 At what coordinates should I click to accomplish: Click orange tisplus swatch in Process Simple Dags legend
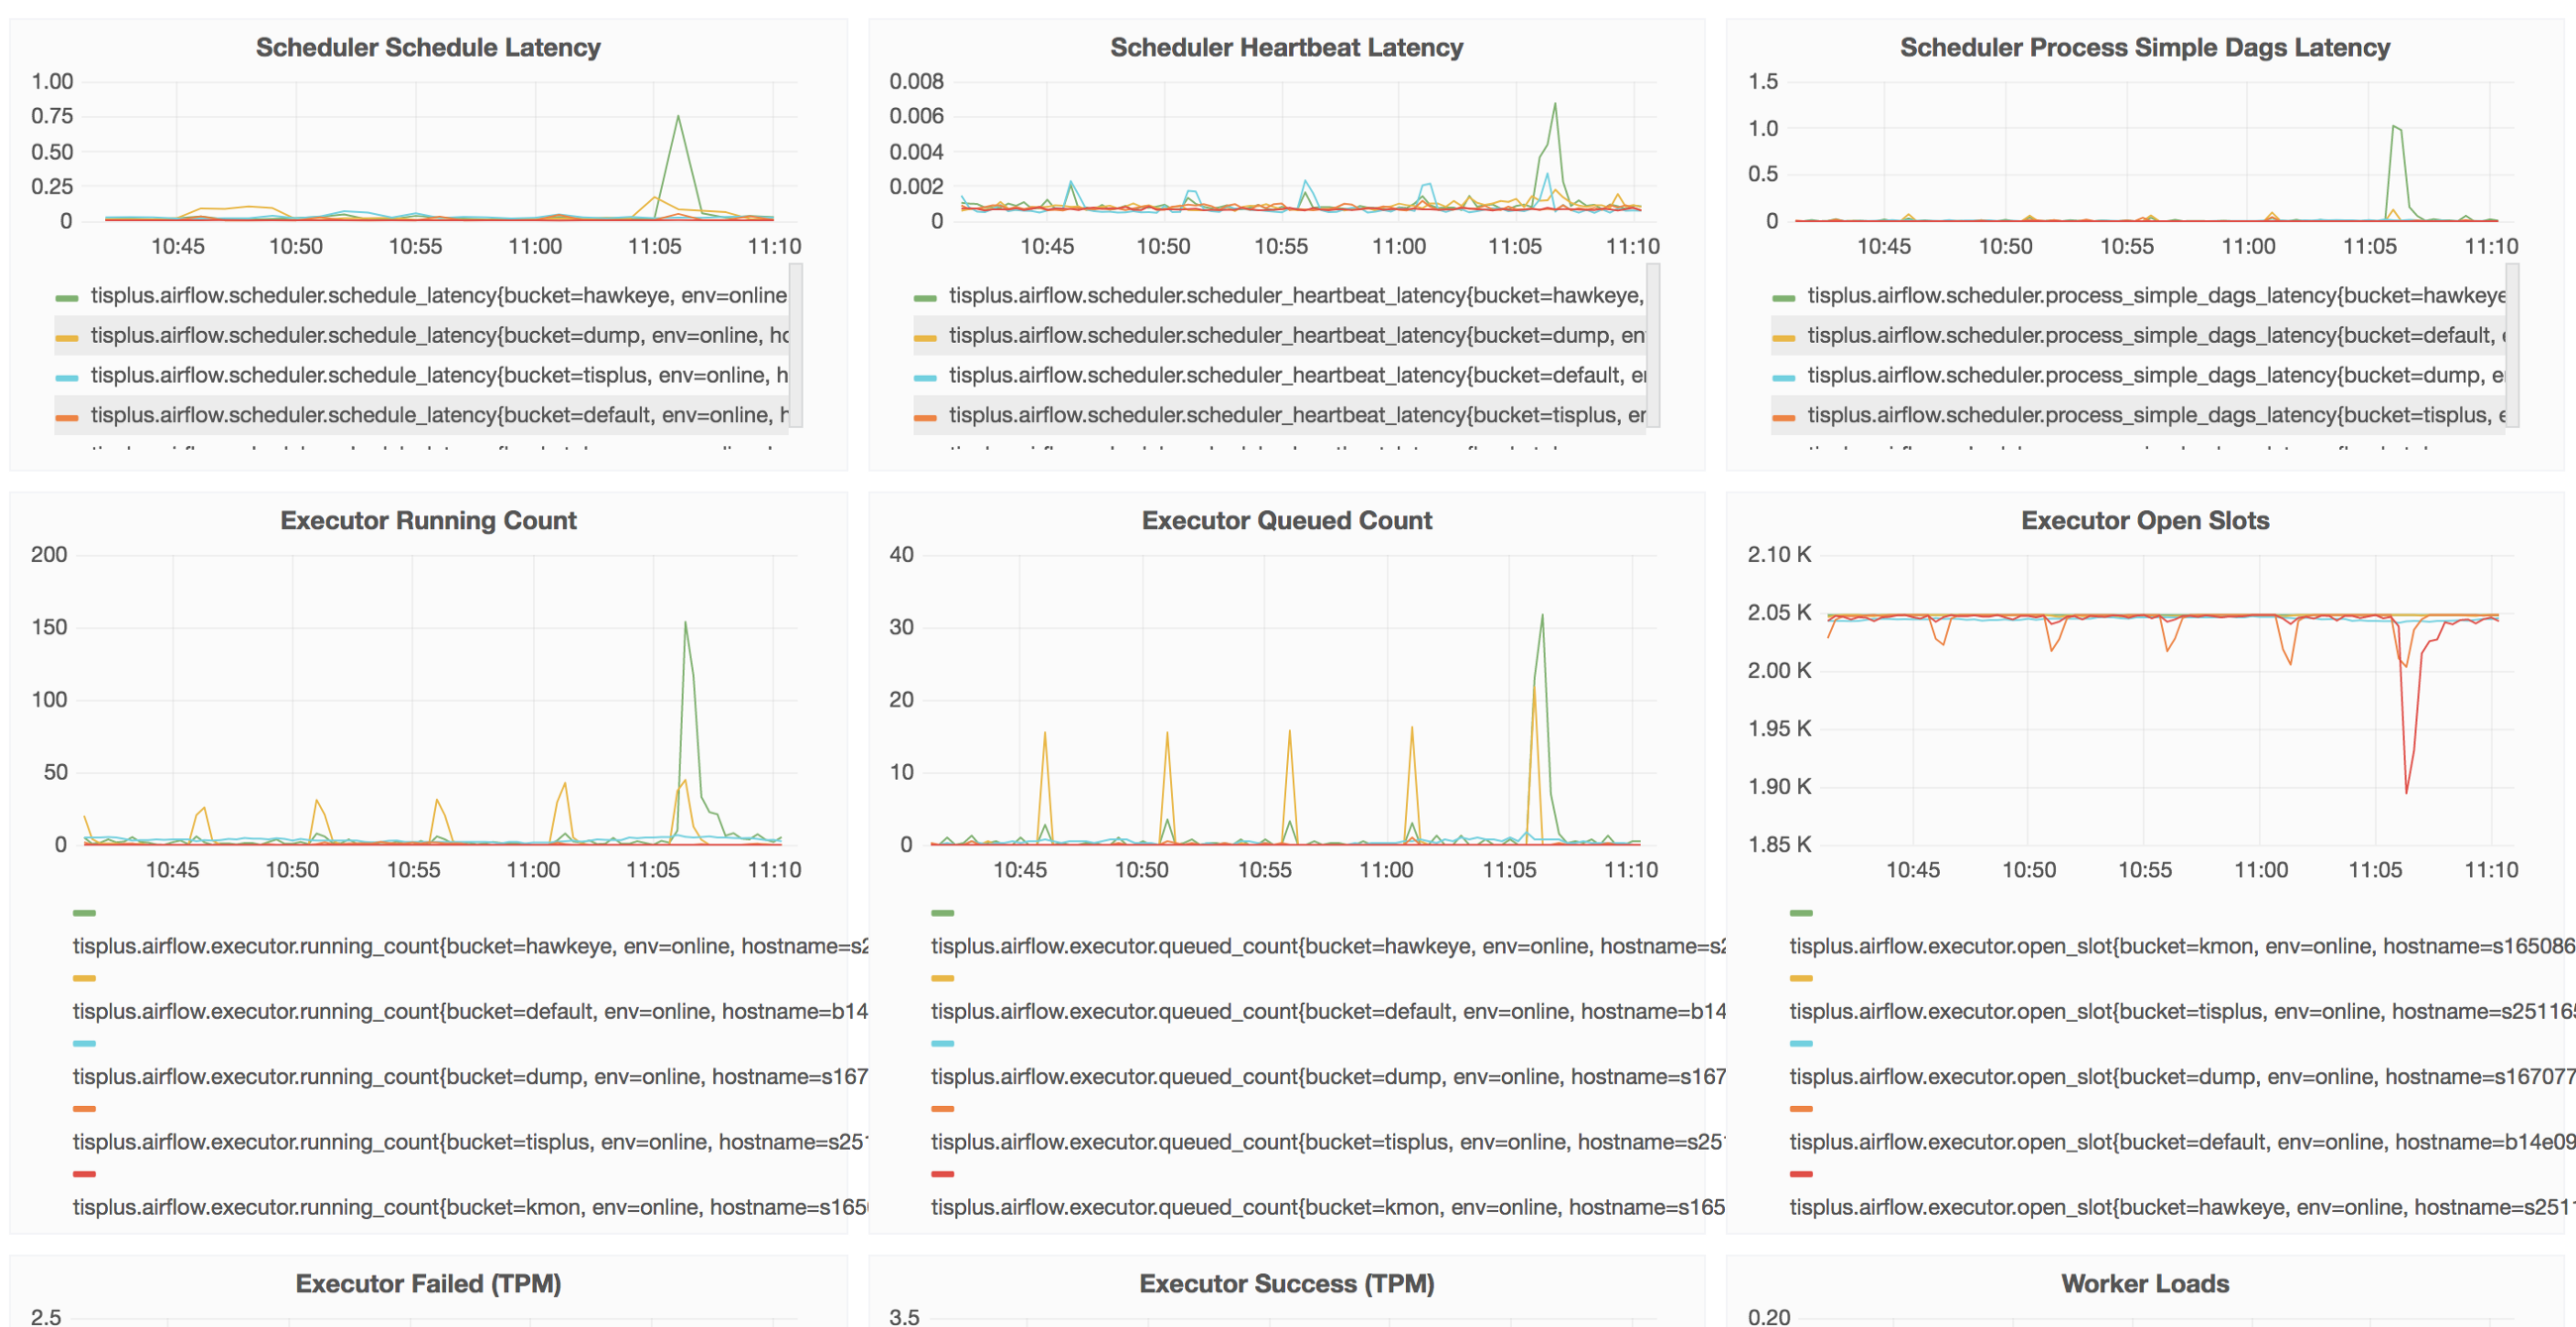pyautogui.click(x=1783, y=417)
